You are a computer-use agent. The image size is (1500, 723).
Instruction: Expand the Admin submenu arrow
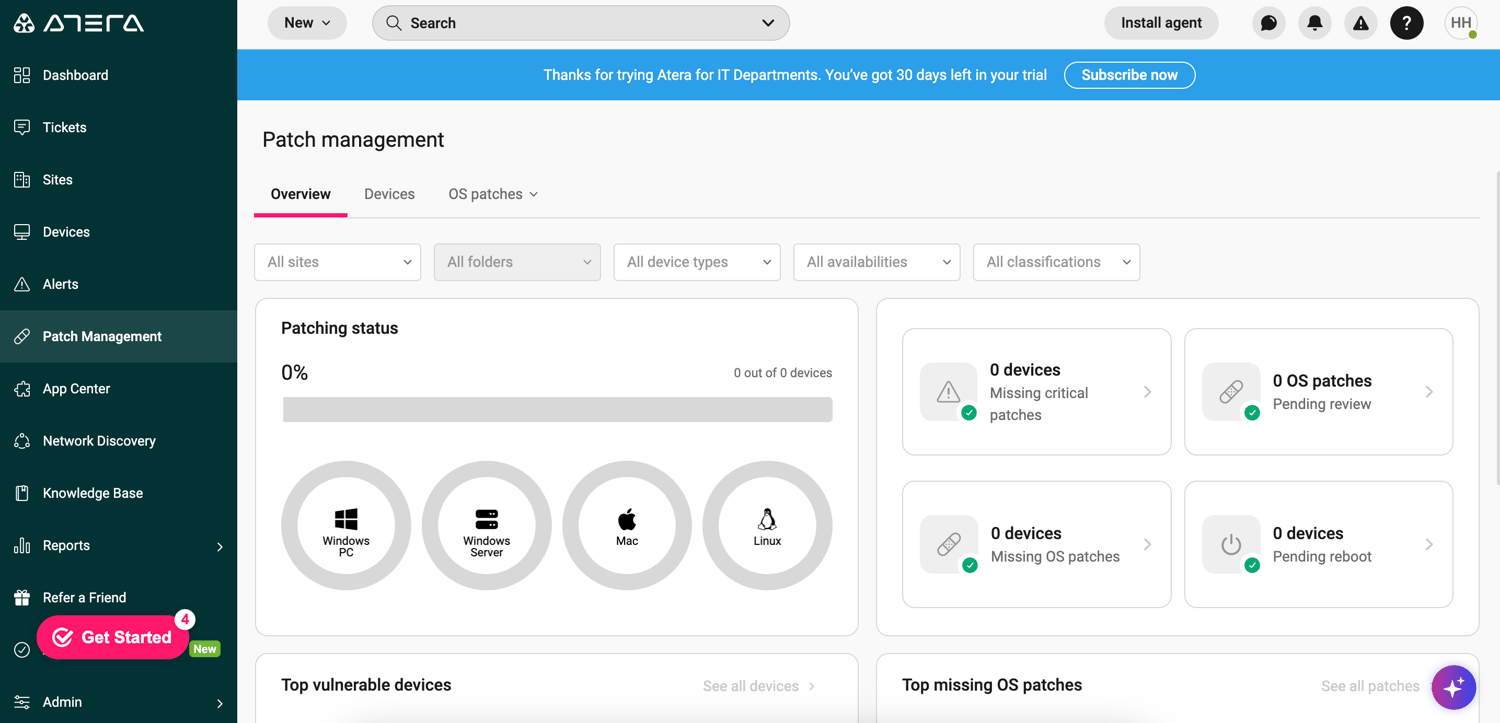click(x=220, y=703)
